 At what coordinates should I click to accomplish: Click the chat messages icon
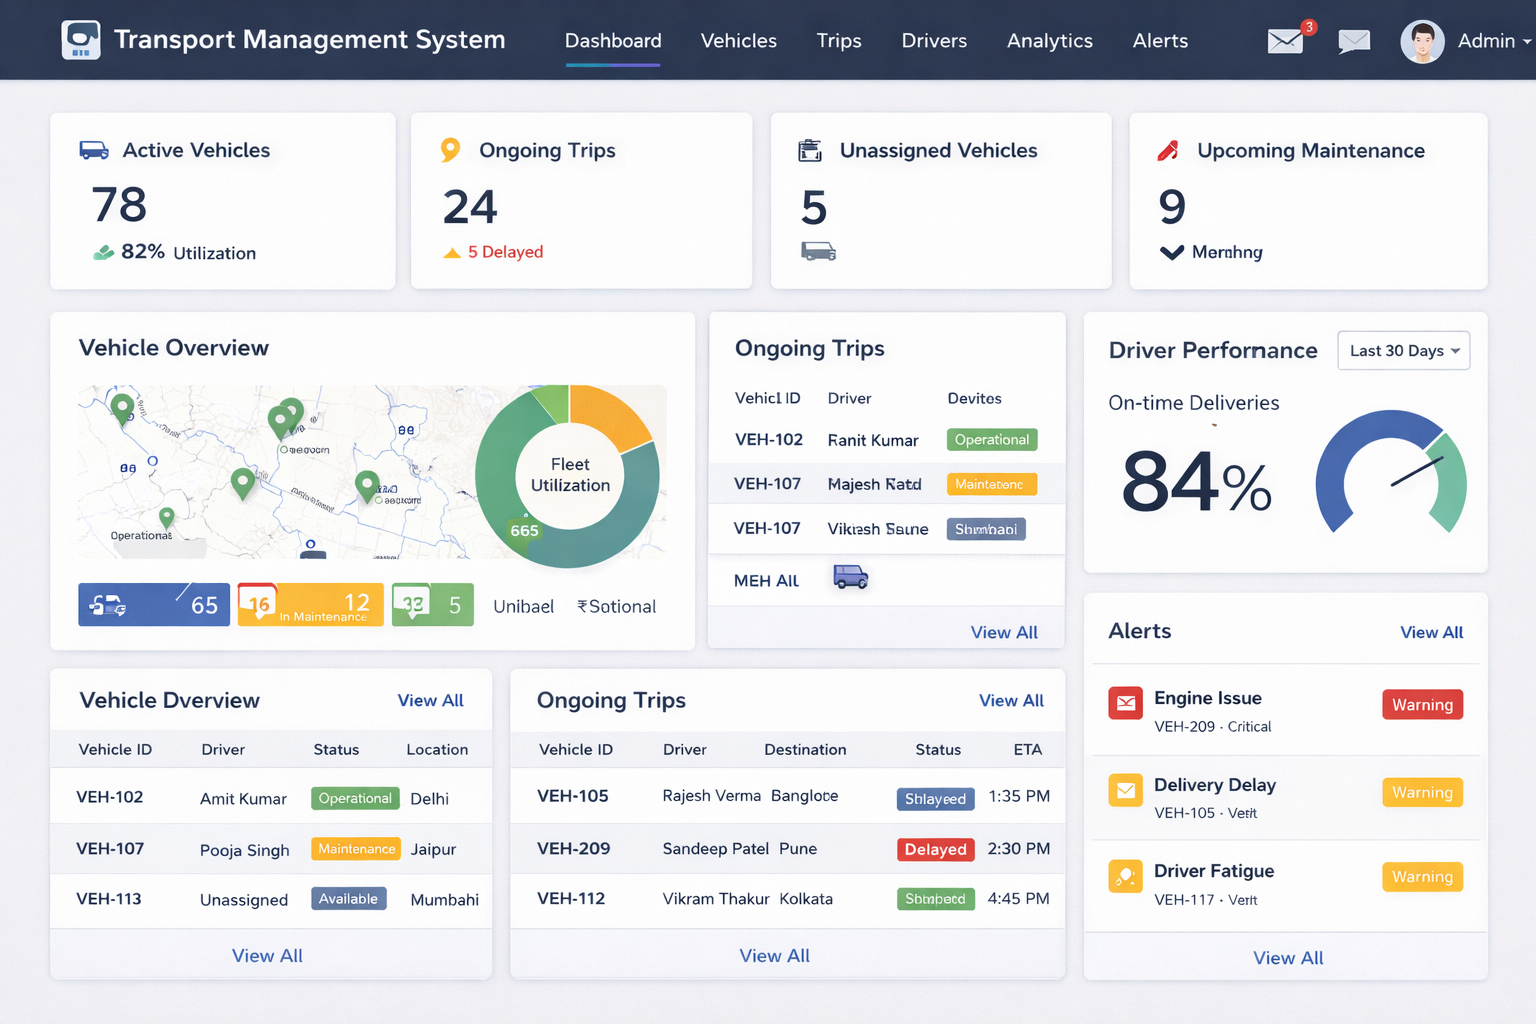tap(1354, 42)
